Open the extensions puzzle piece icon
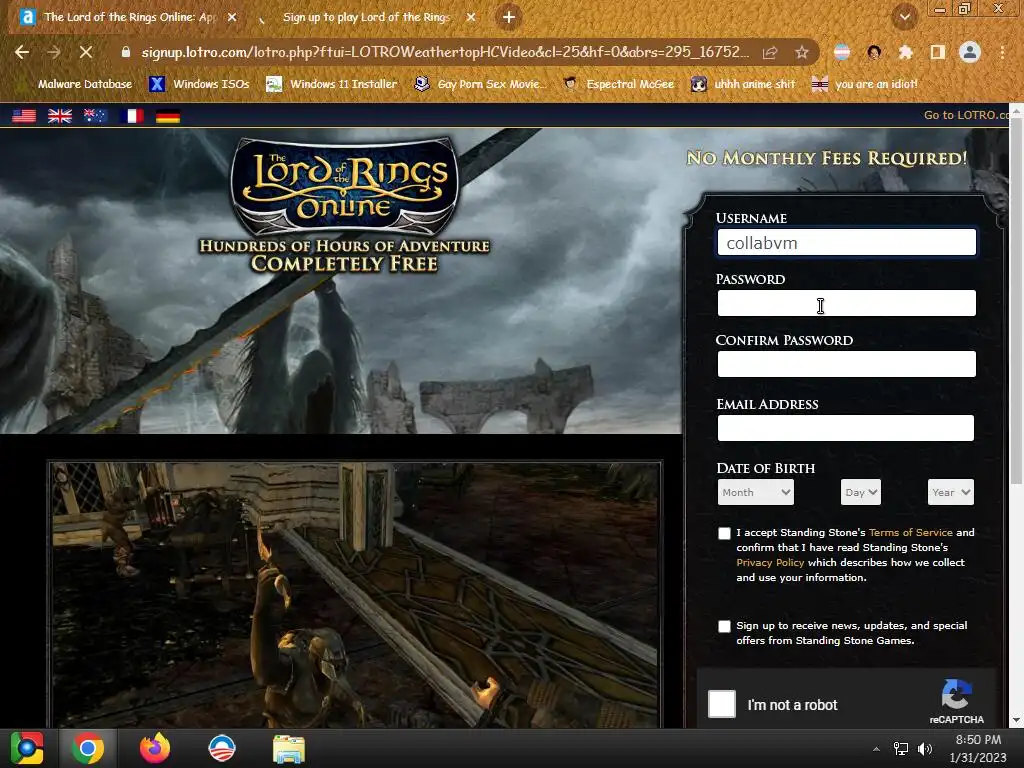 906,52
